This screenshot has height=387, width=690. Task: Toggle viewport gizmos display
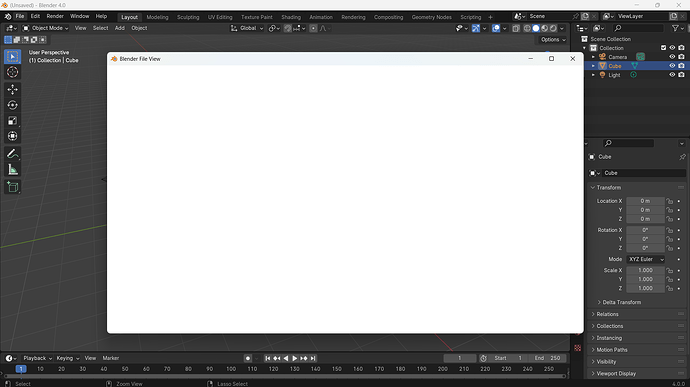click(476, 28)
